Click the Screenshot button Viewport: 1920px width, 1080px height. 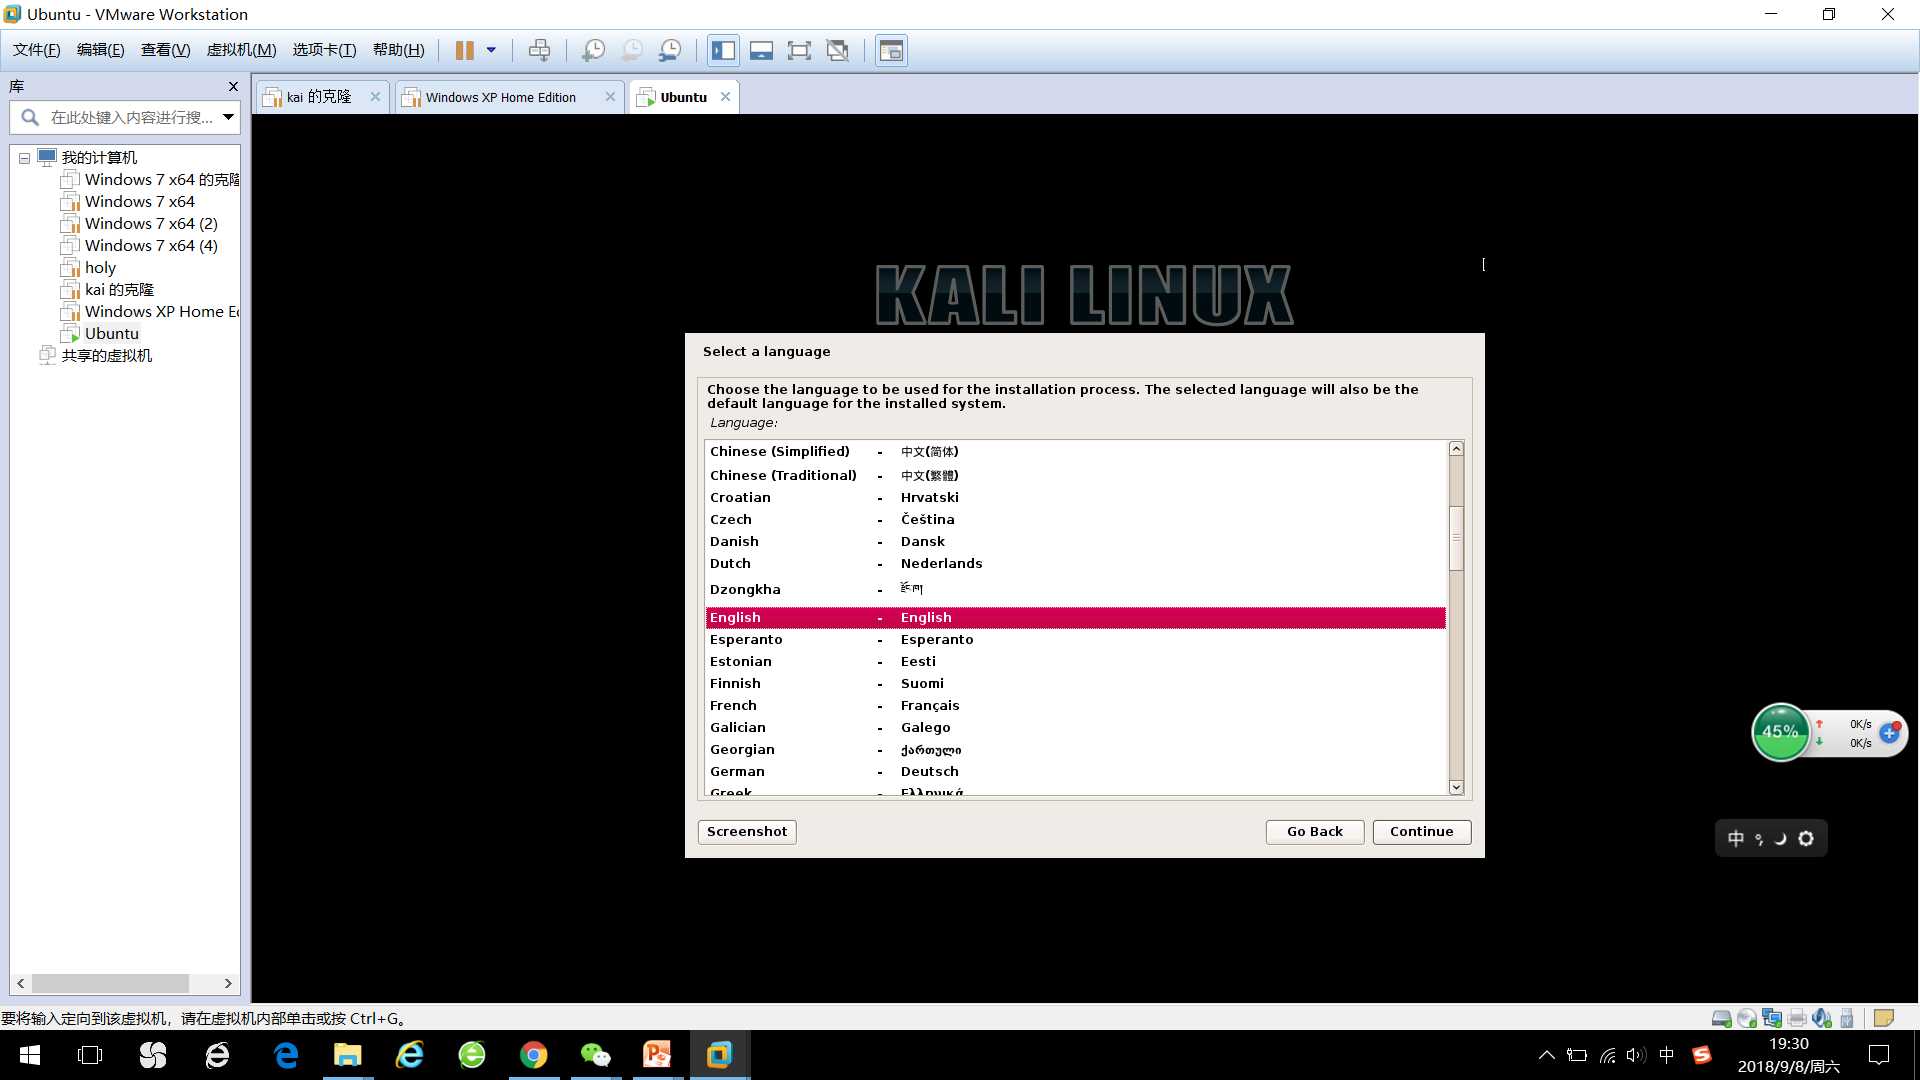click(x=748, y=831)
